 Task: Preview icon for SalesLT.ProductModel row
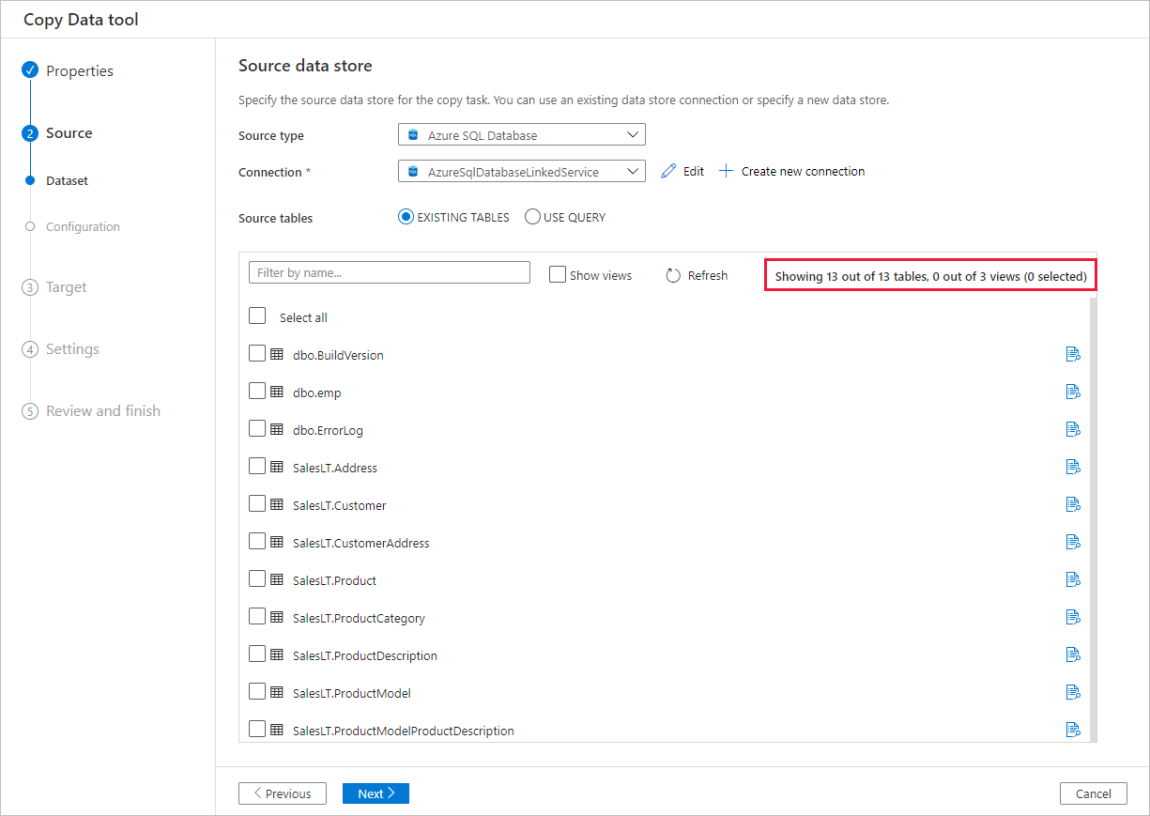1073,692
